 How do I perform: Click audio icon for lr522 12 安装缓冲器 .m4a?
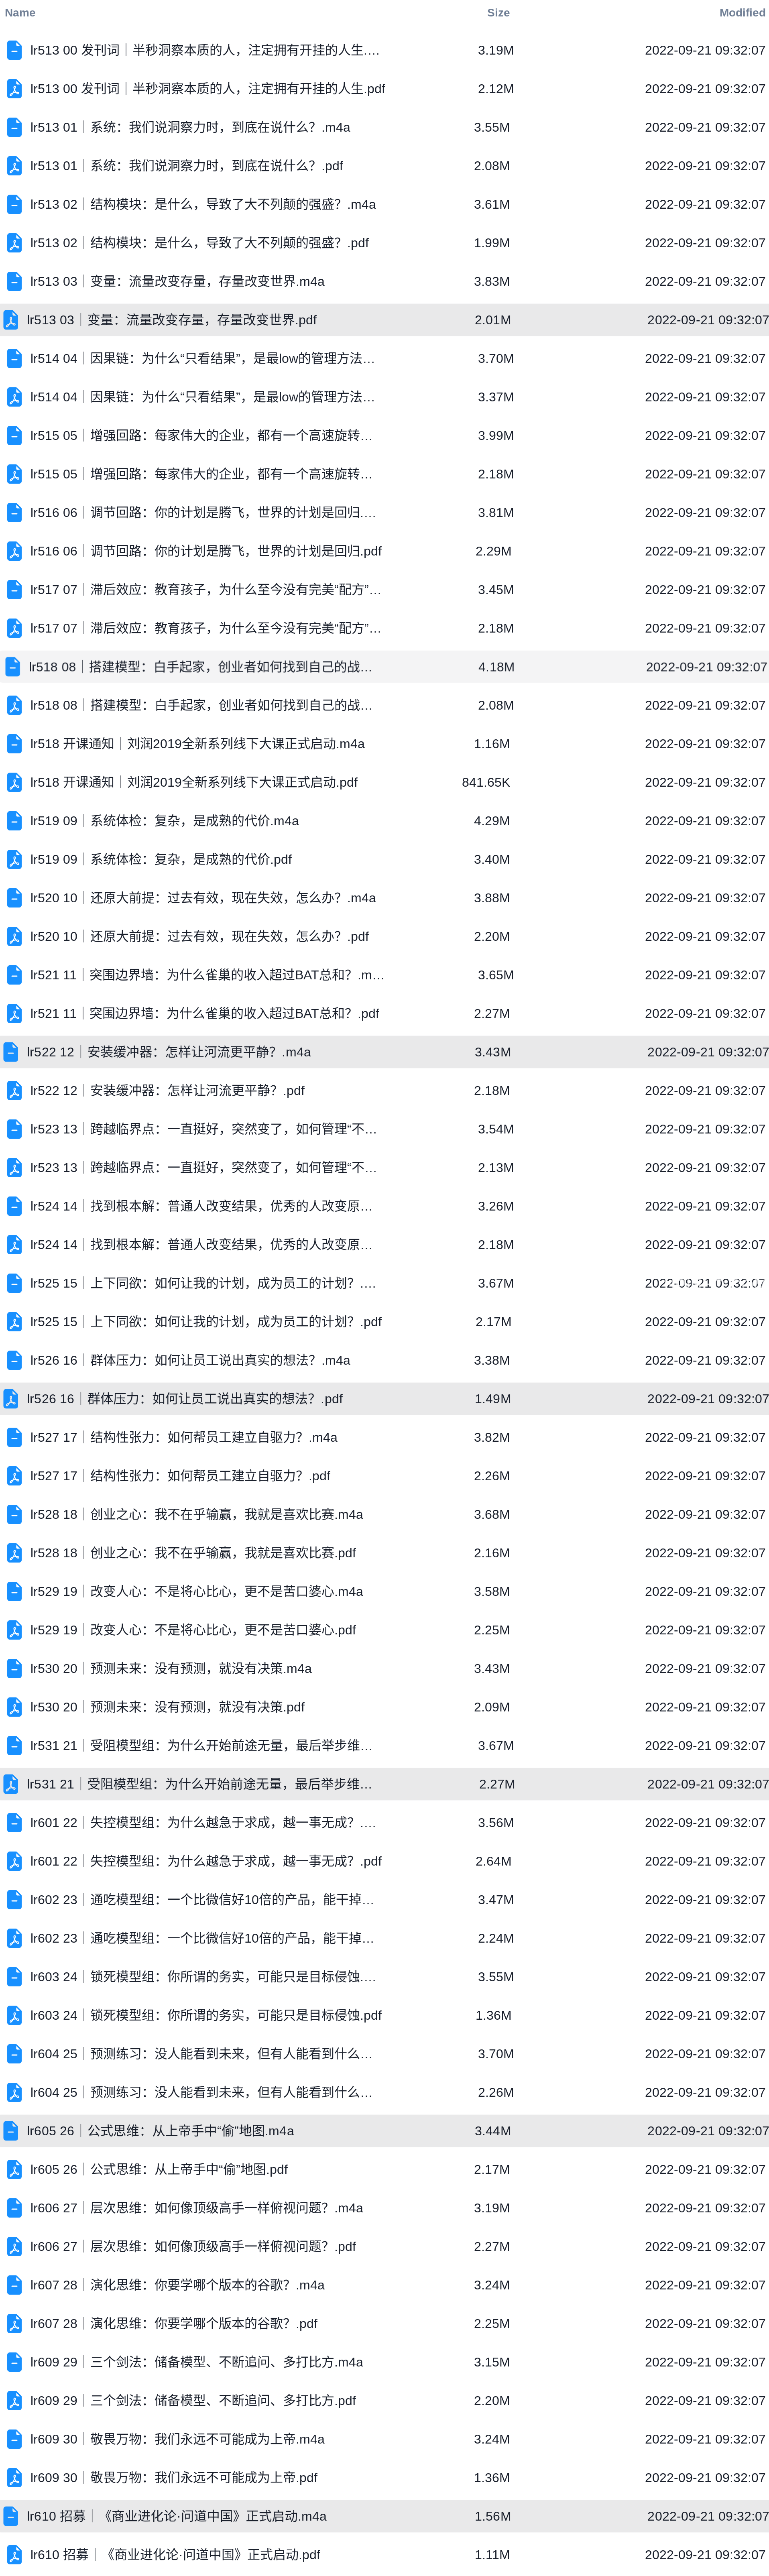click(11, 1052)
